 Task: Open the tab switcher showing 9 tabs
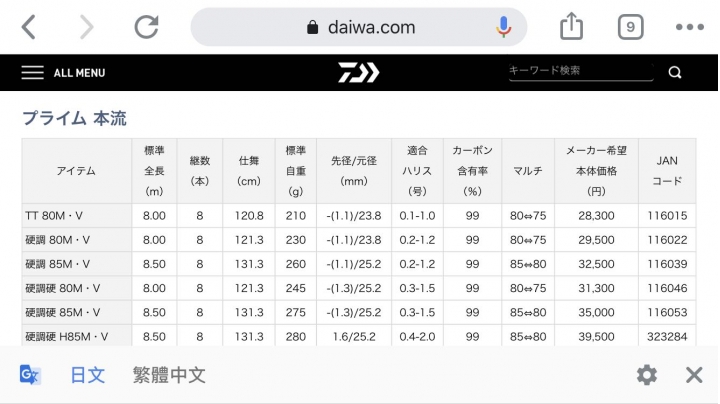(x=630, y=27)
